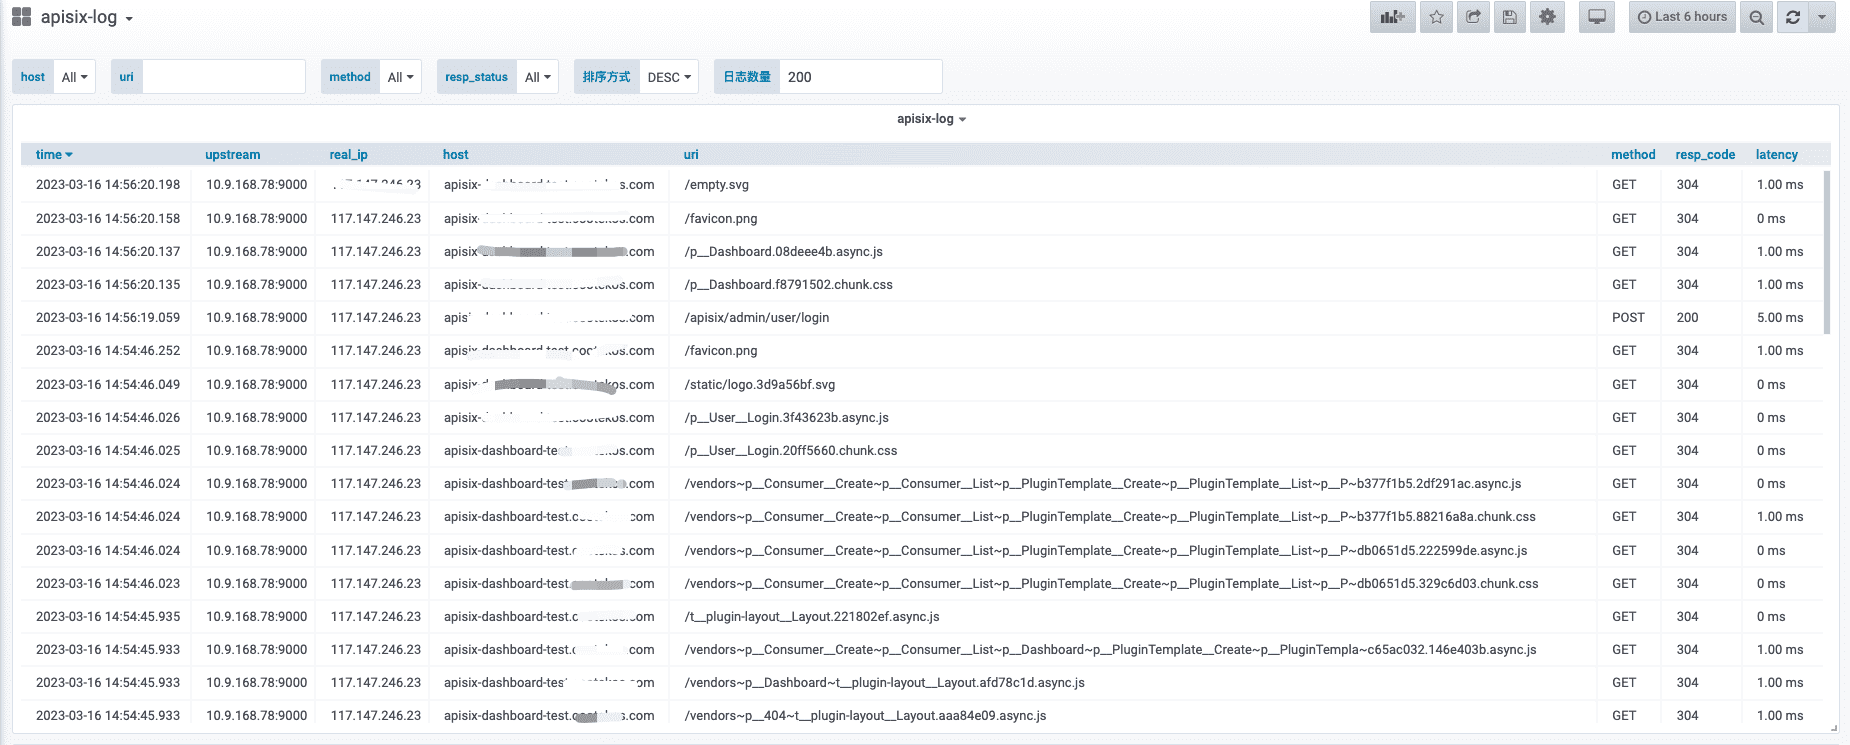1850x745 pixels.
Task: Sort table by resp_code column header
Action: [1705, 155]
